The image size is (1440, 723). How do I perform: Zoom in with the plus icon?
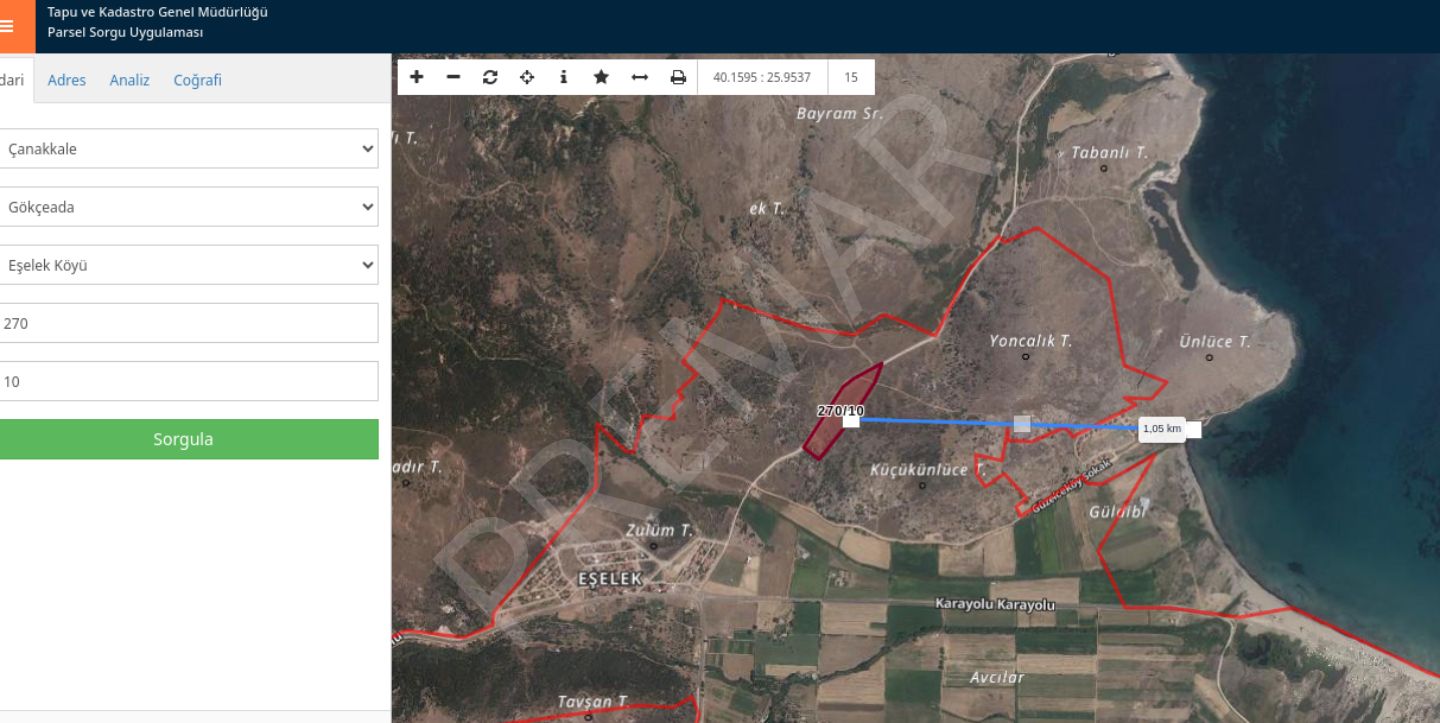[x=417, y=77]
